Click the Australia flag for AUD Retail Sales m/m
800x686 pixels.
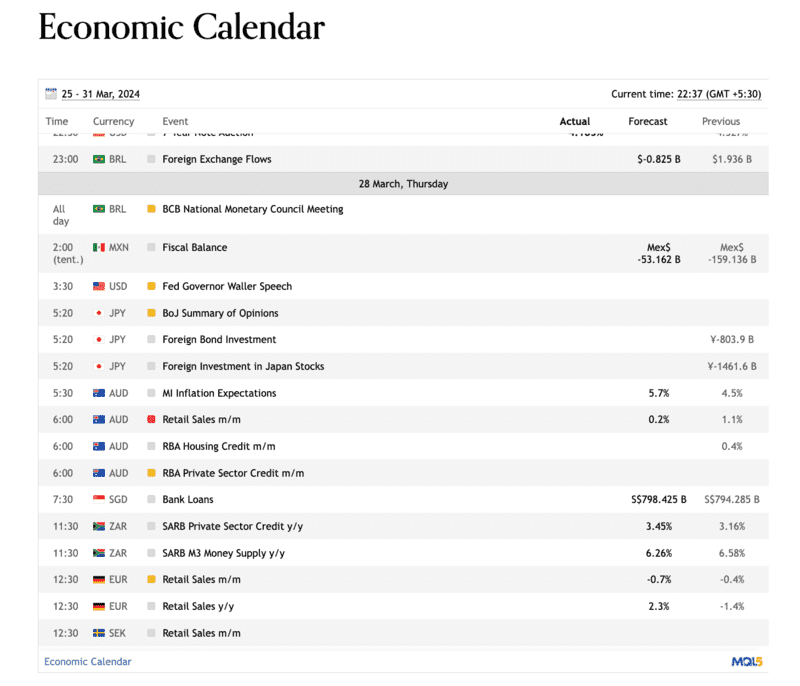(x=99, y=419)
